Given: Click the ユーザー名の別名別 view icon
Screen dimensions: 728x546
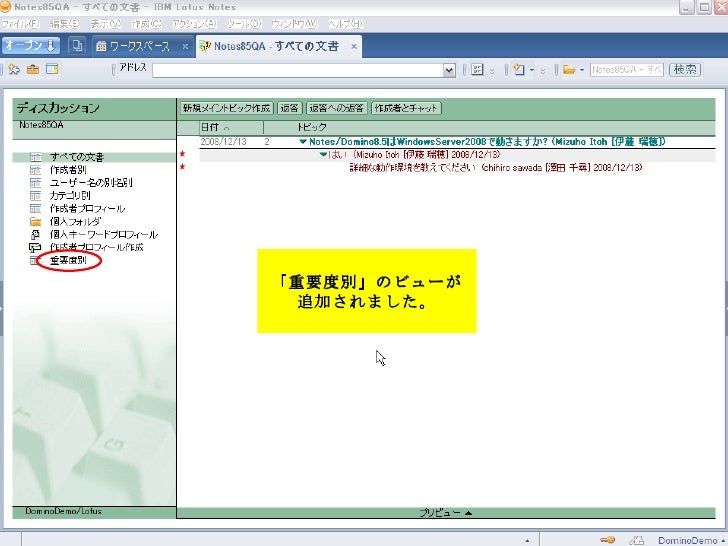Looking at the screenshot, I should (36, 183).
